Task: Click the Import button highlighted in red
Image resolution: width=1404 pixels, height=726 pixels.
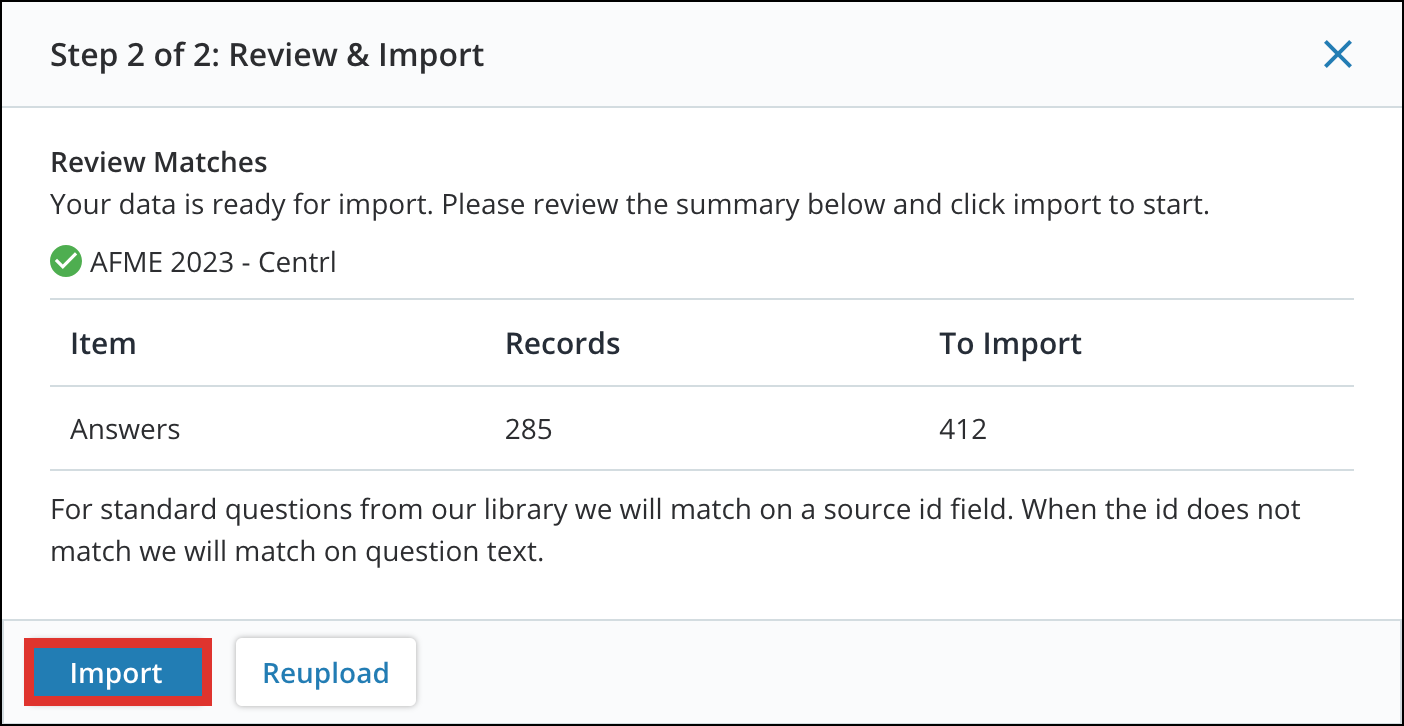Action: click(116, 672)
